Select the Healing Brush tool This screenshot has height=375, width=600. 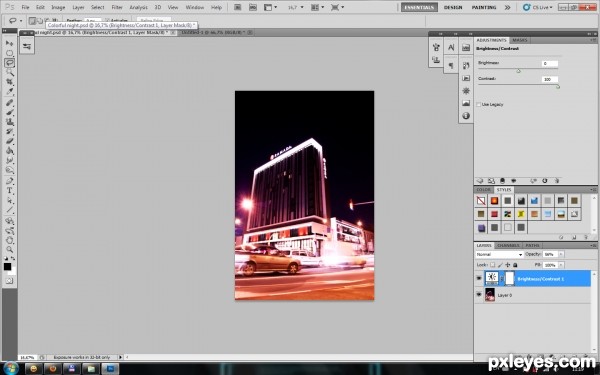pyautogui.click(x=9, y=103)
